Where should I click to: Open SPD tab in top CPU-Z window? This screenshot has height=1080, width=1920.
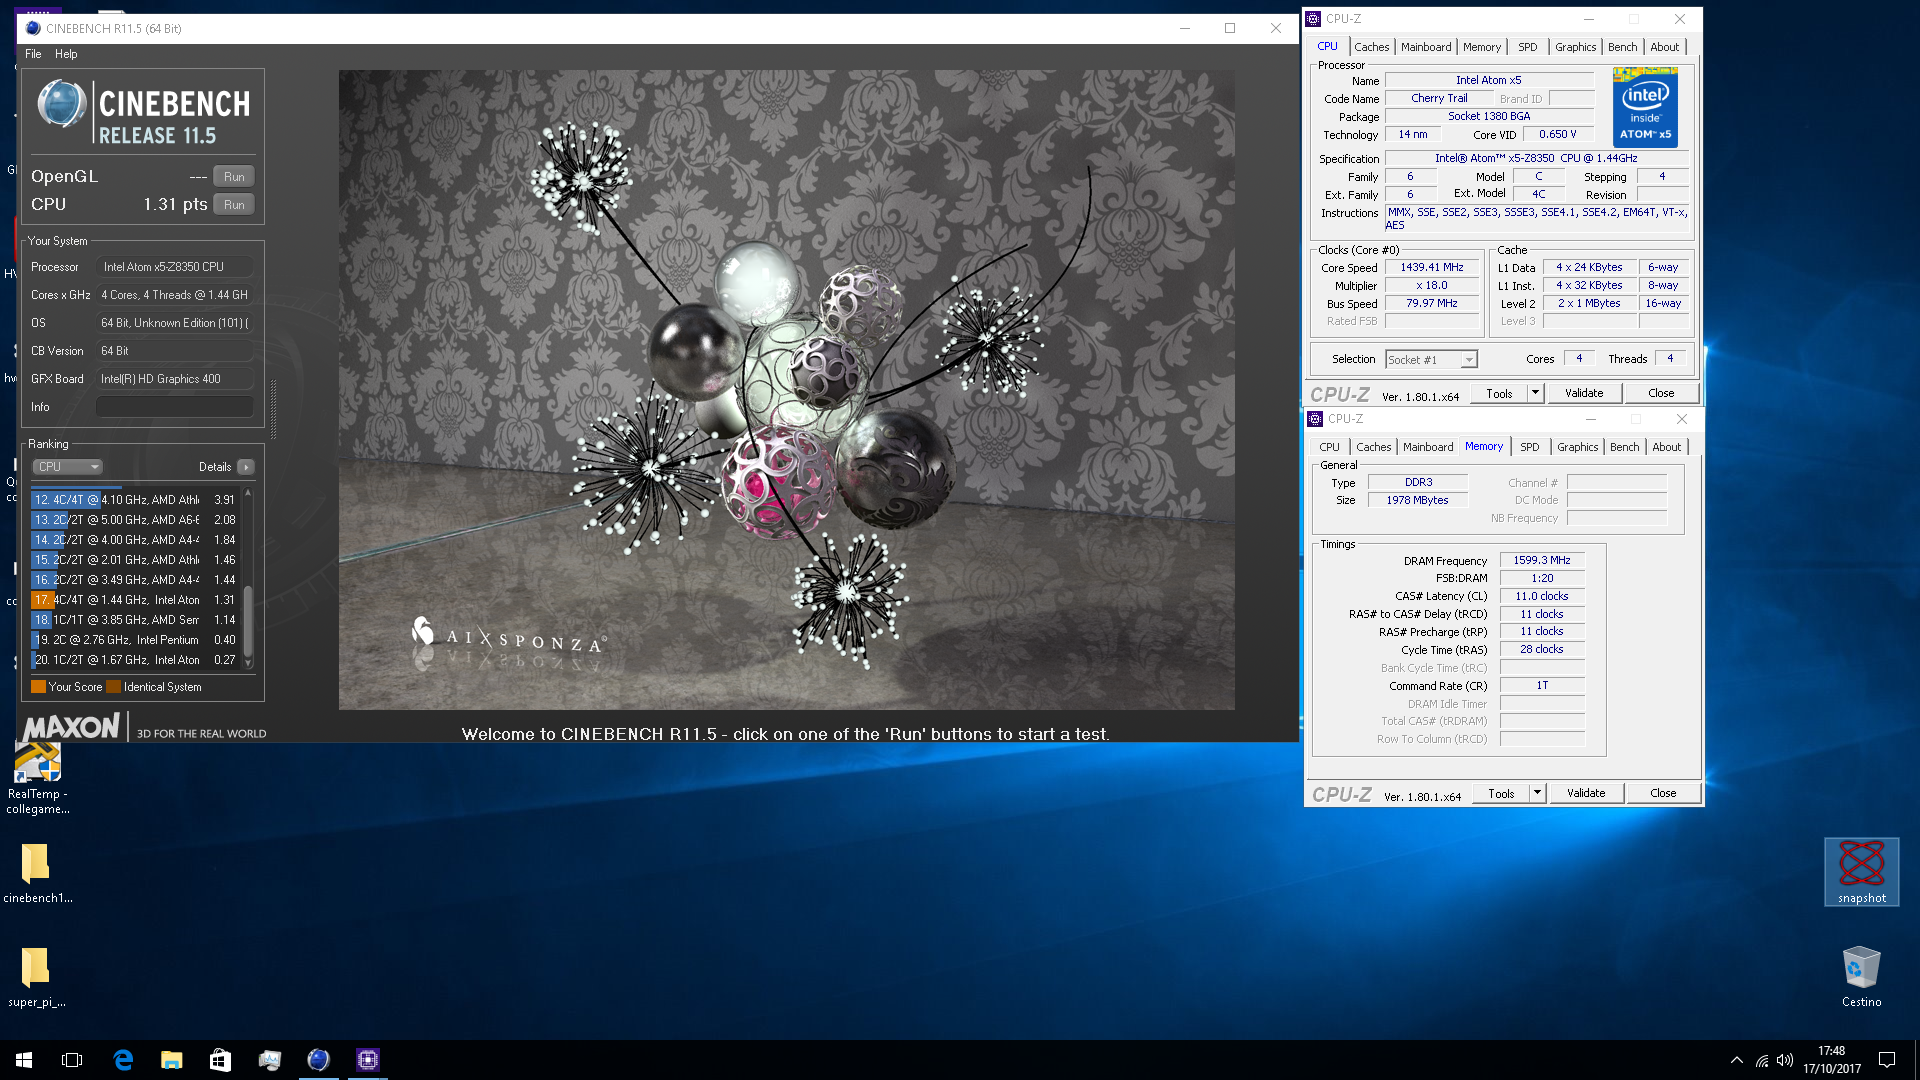click(1527, 47)
